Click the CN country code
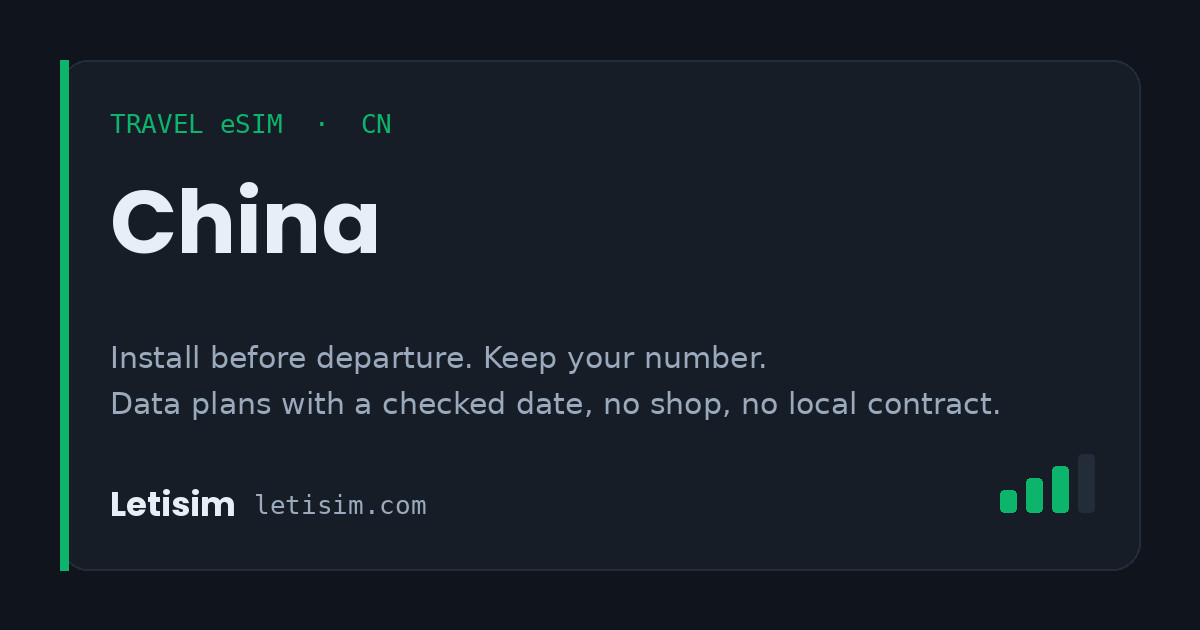1200x630 pixels. pos(376,125)
